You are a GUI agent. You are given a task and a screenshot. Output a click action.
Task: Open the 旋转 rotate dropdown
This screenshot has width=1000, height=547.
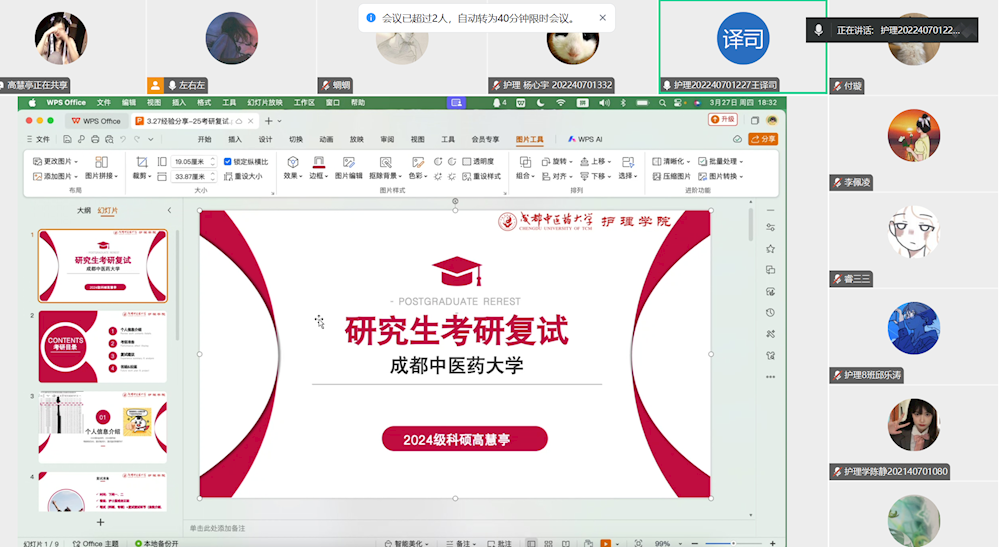[557, 162]
